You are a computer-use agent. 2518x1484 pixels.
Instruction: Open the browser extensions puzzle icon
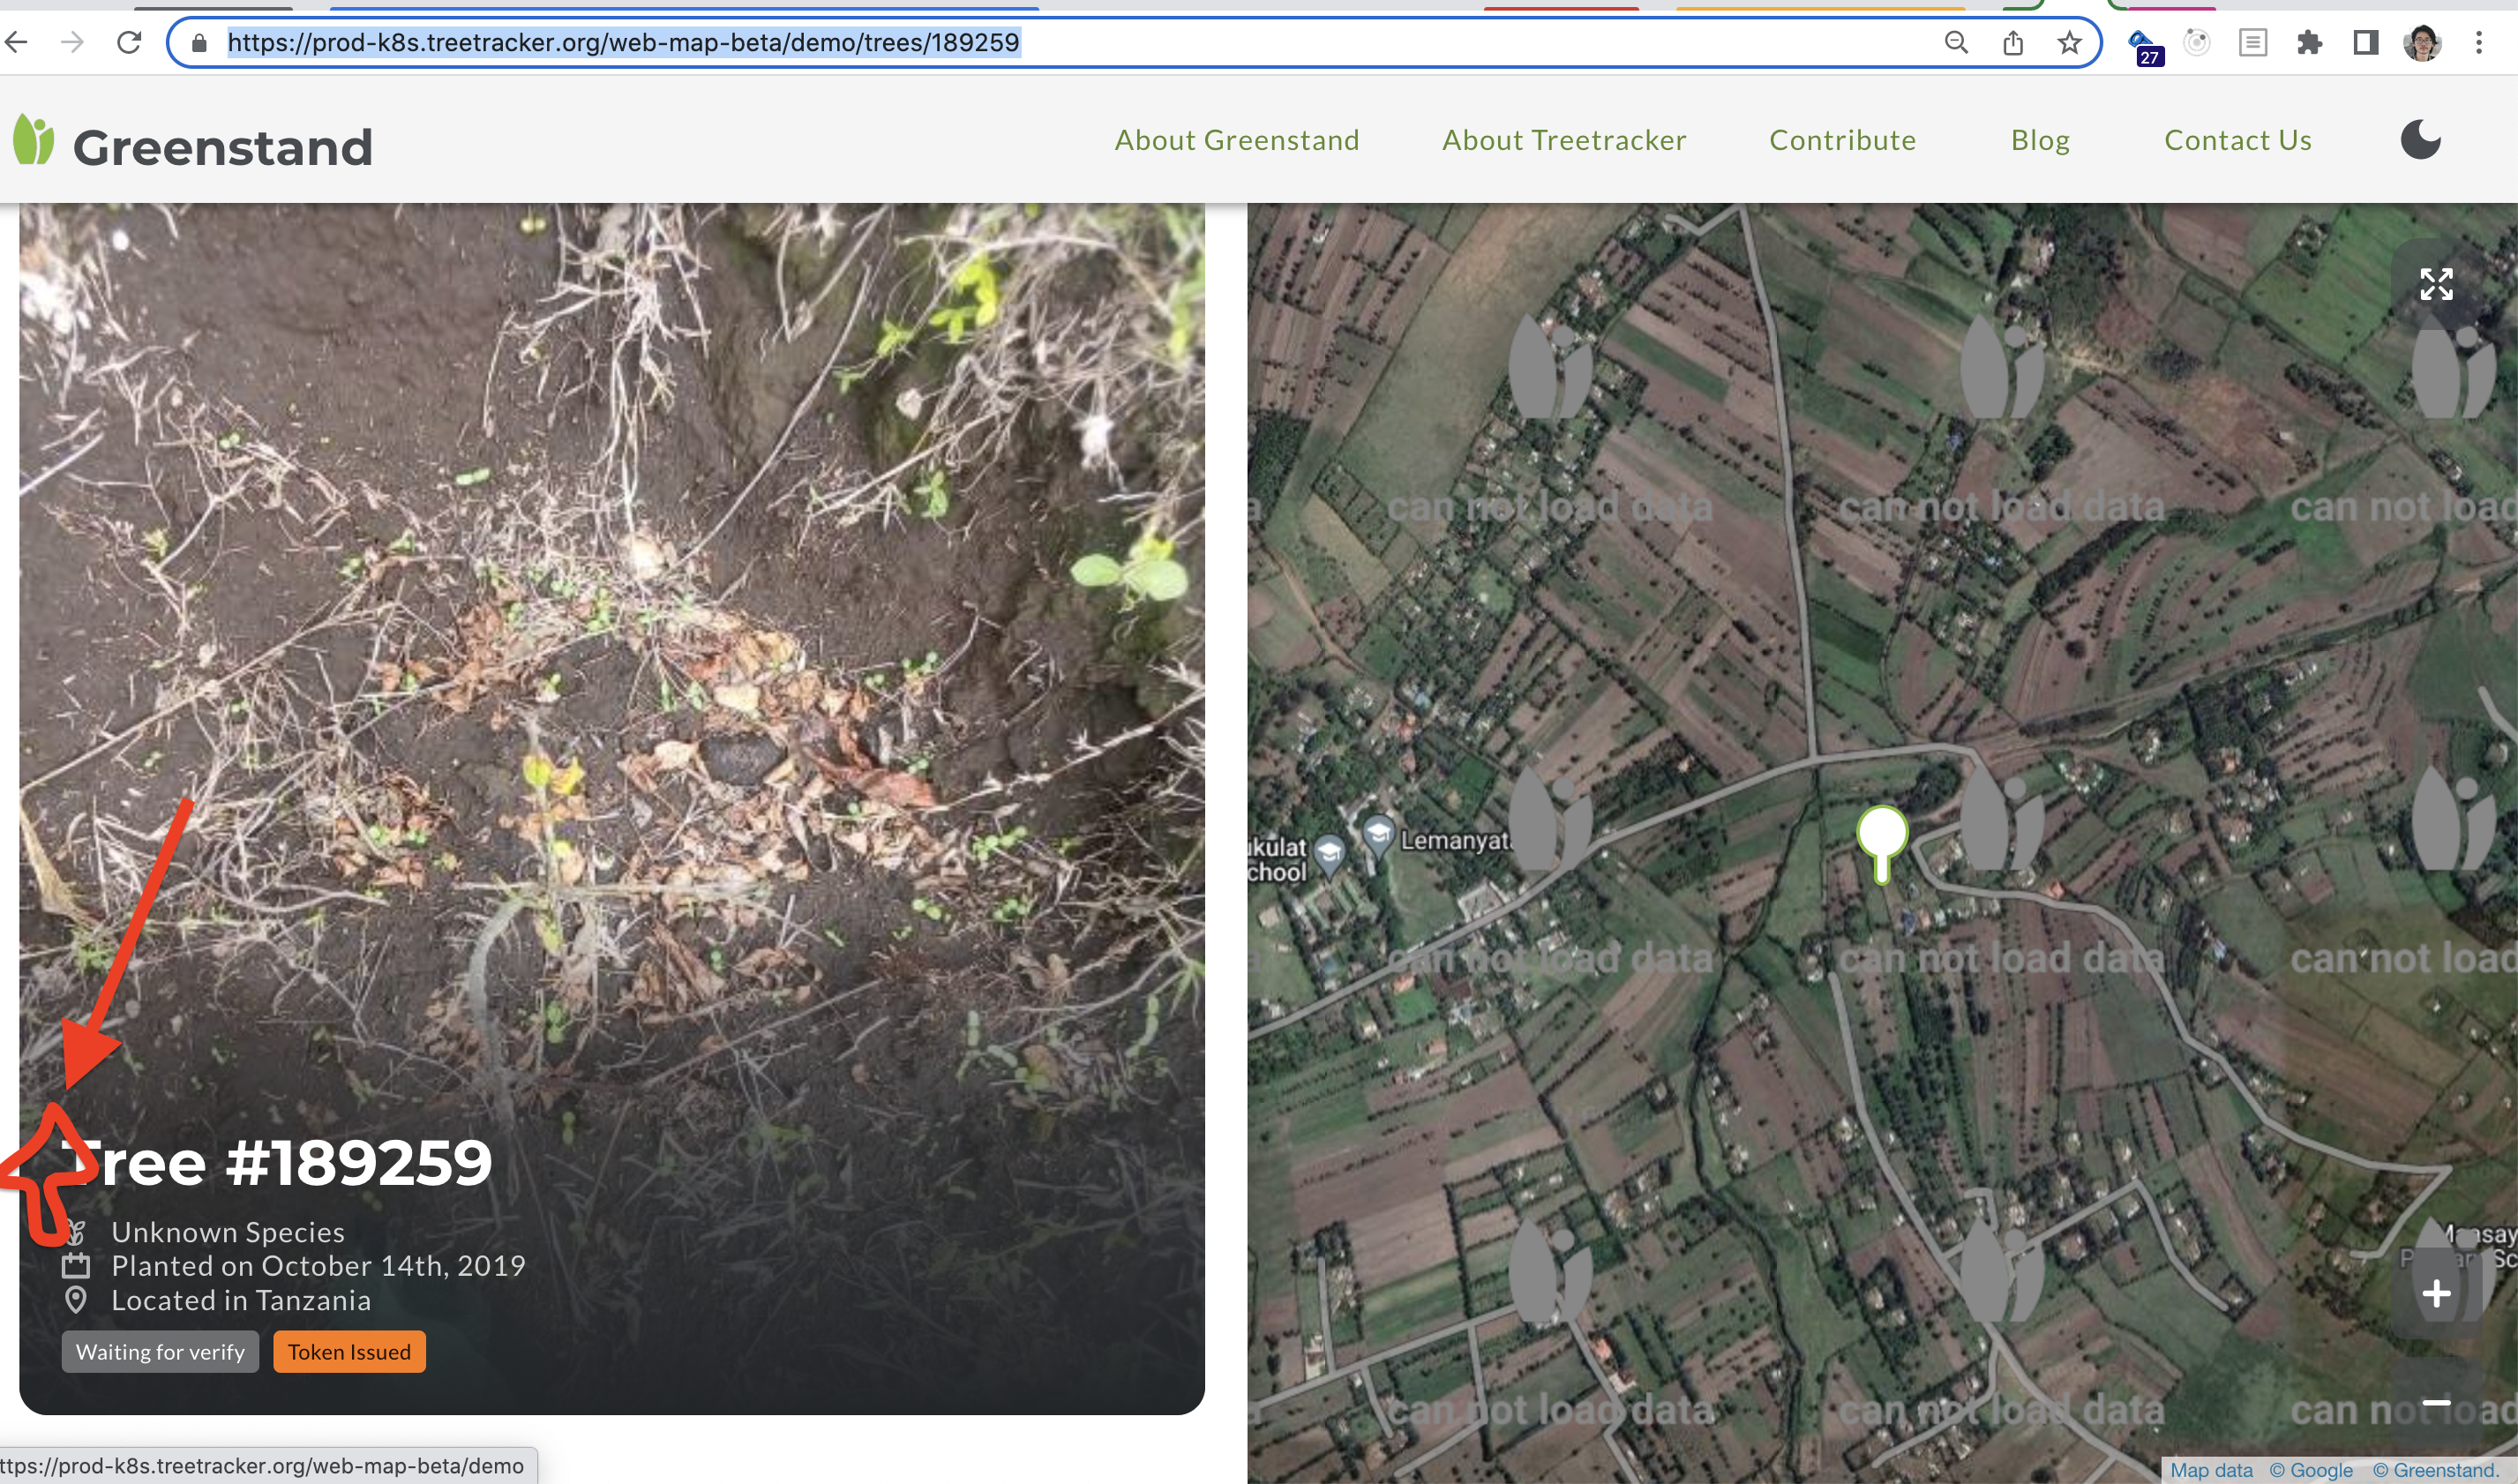point(2309,42)
